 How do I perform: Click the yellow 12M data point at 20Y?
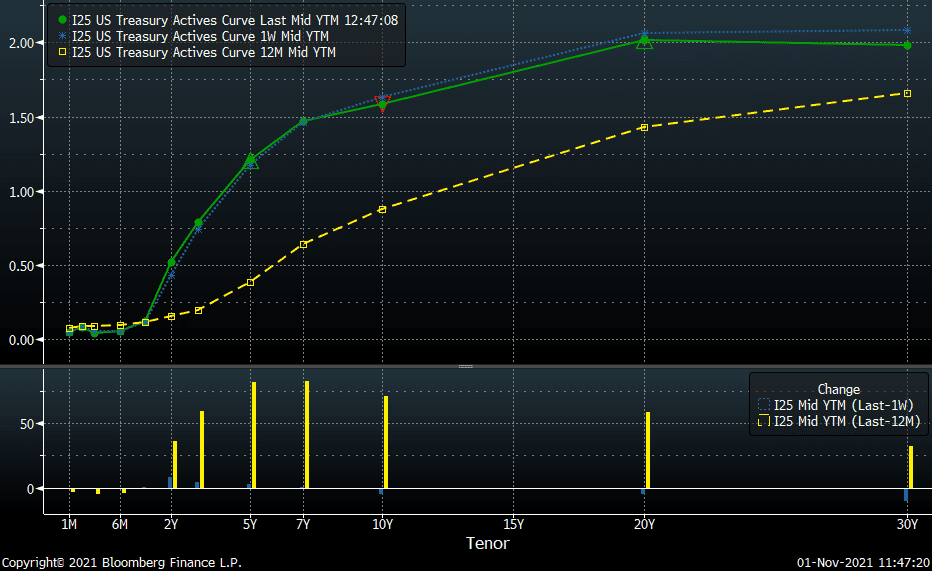point(644,128)
